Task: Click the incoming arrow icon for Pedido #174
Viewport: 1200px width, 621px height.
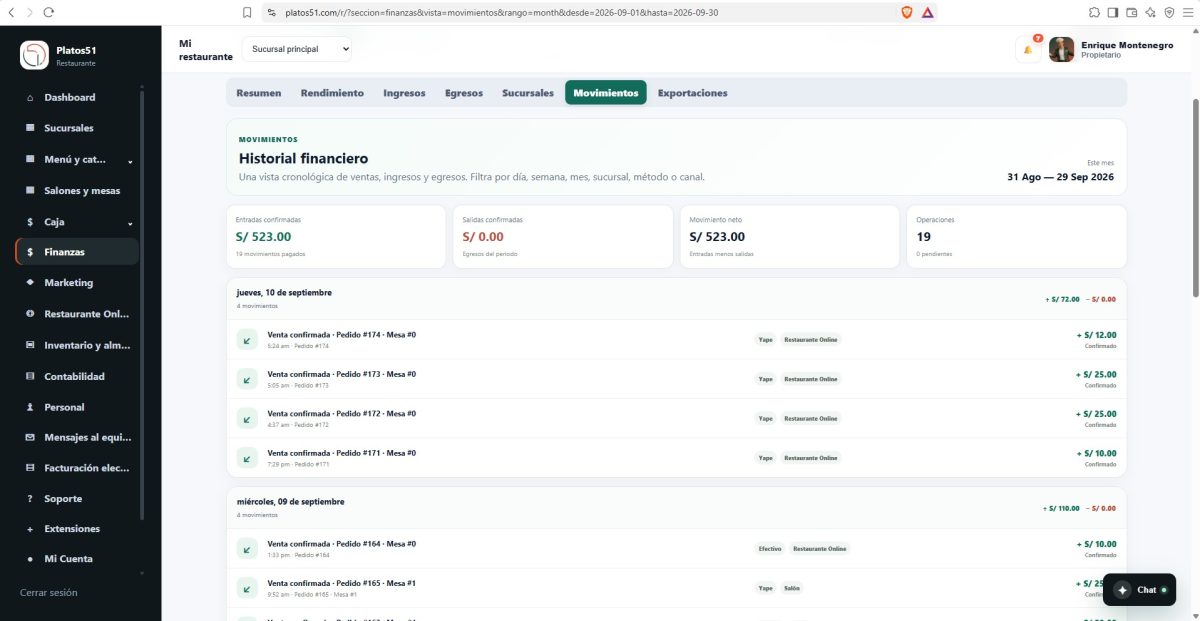Action: [247, 340]
